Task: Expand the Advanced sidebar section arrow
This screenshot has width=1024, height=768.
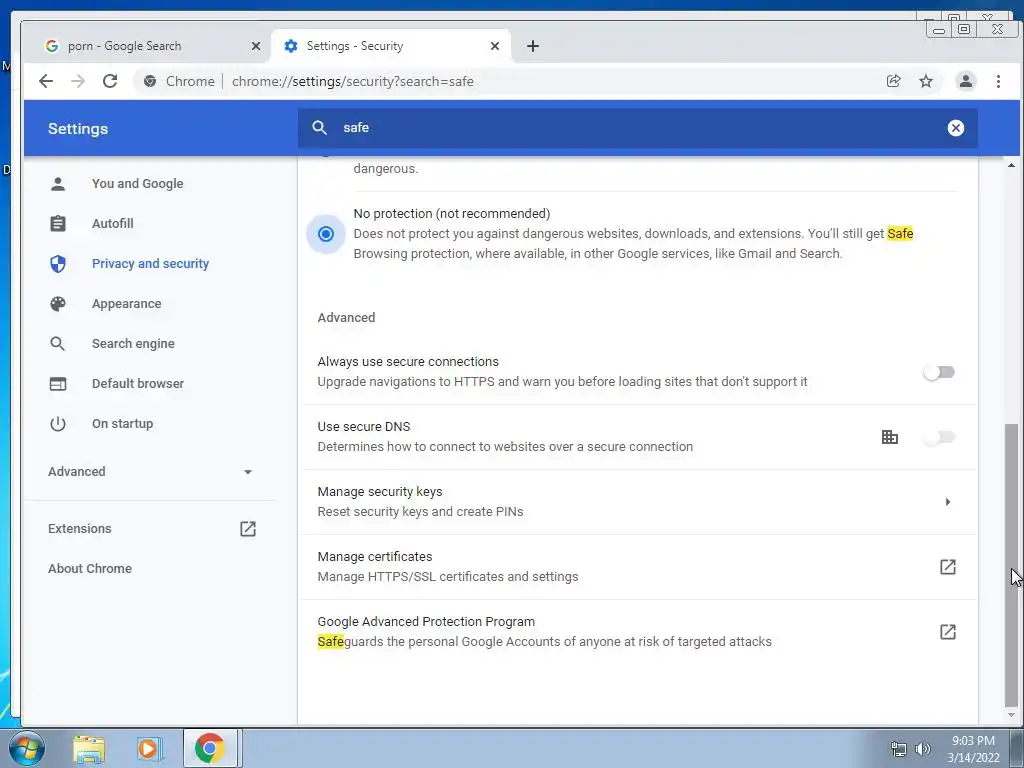Action: tap(248, 472)
